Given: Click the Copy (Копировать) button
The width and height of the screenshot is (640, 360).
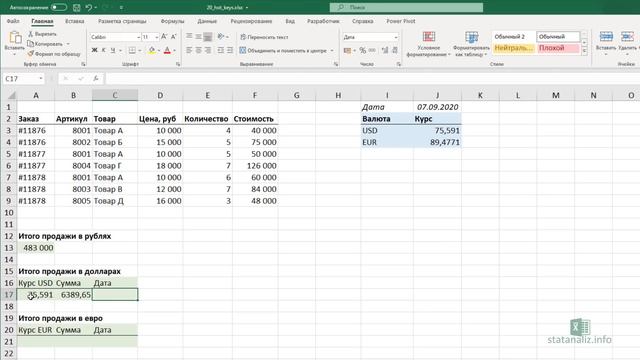Looking at the screenshot, I should click(x=45, y=44).
